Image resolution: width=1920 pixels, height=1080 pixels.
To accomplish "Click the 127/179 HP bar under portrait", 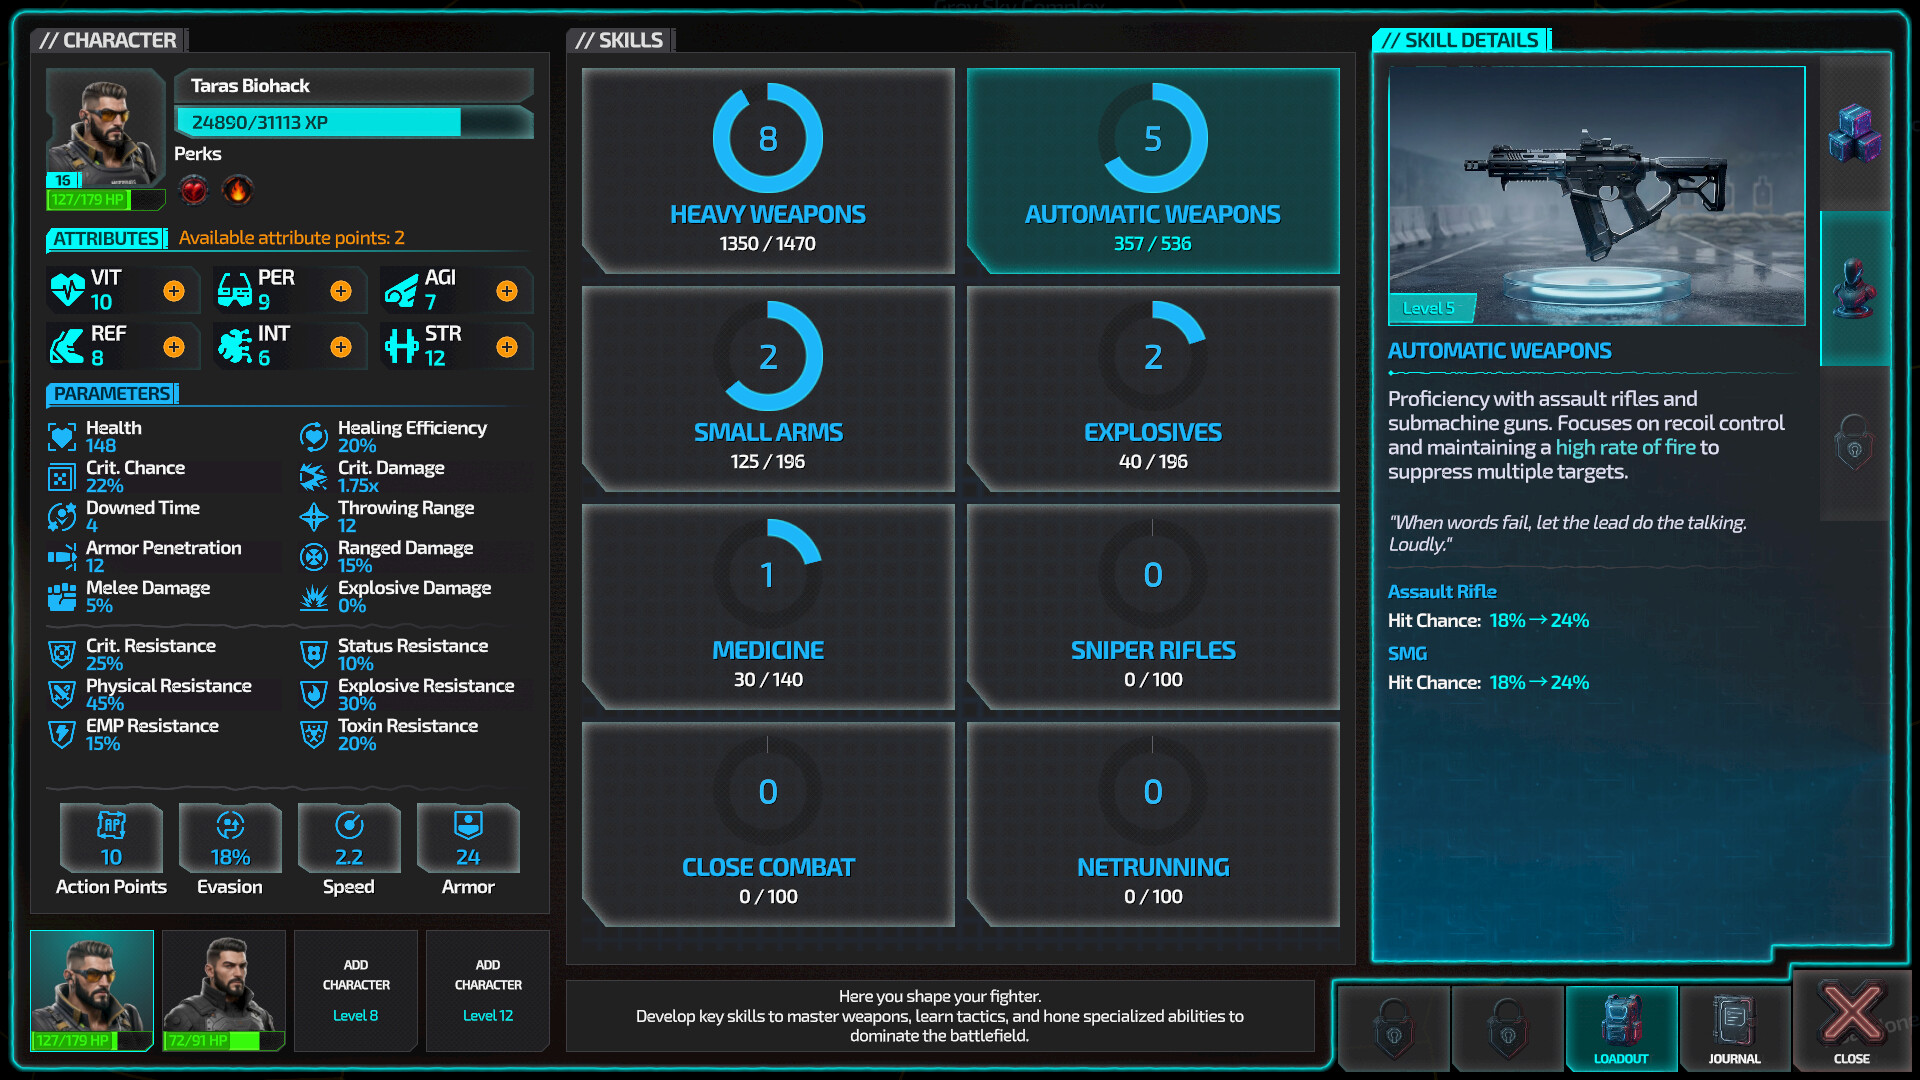I will tap(105, 200).
